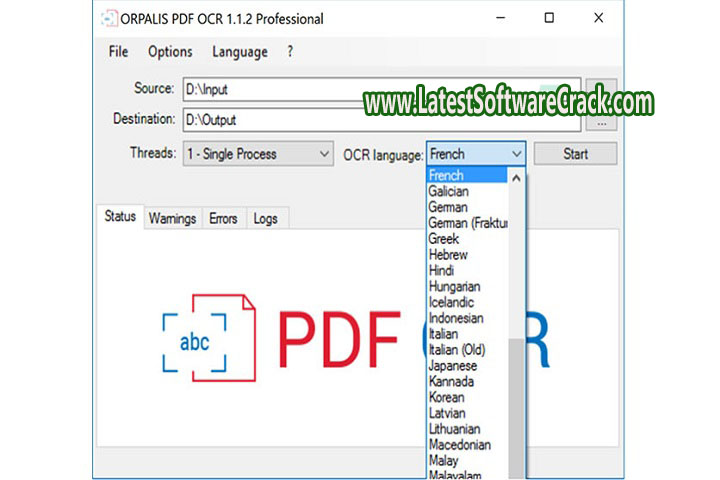Choose German from the language list
Viewport: 720px width, 480px height.
447,207
